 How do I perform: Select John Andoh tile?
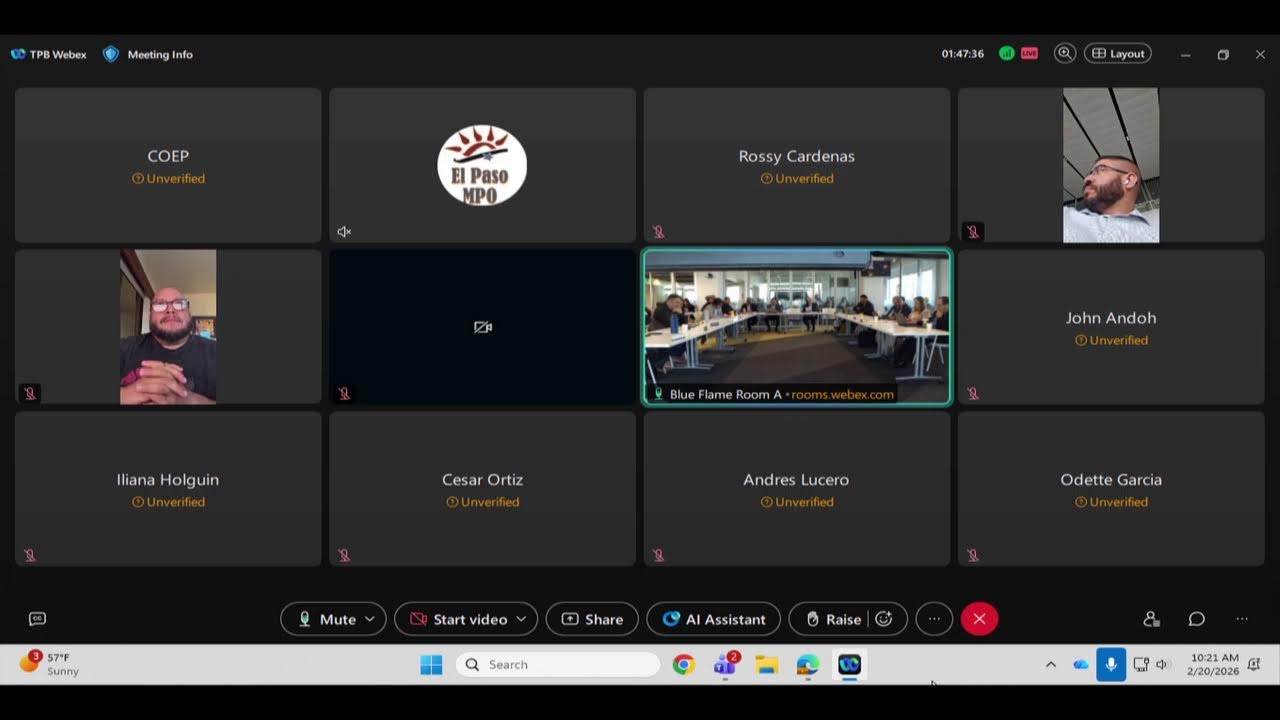[x=1111, y=327]
